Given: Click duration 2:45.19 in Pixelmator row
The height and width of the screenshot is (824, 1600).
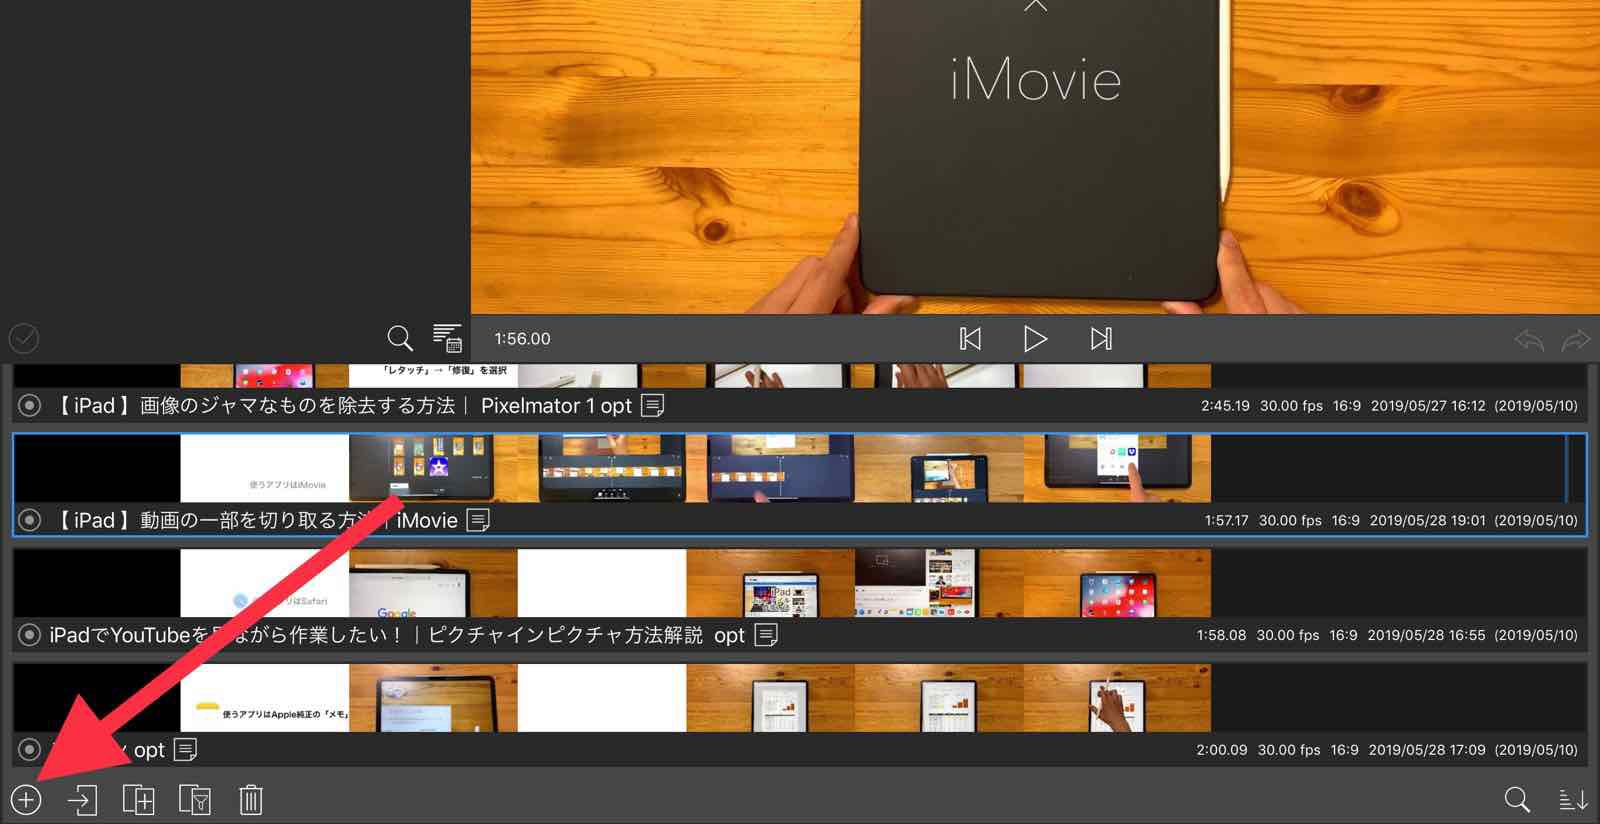Looking at the screenshot, I should click(1225, 406).
